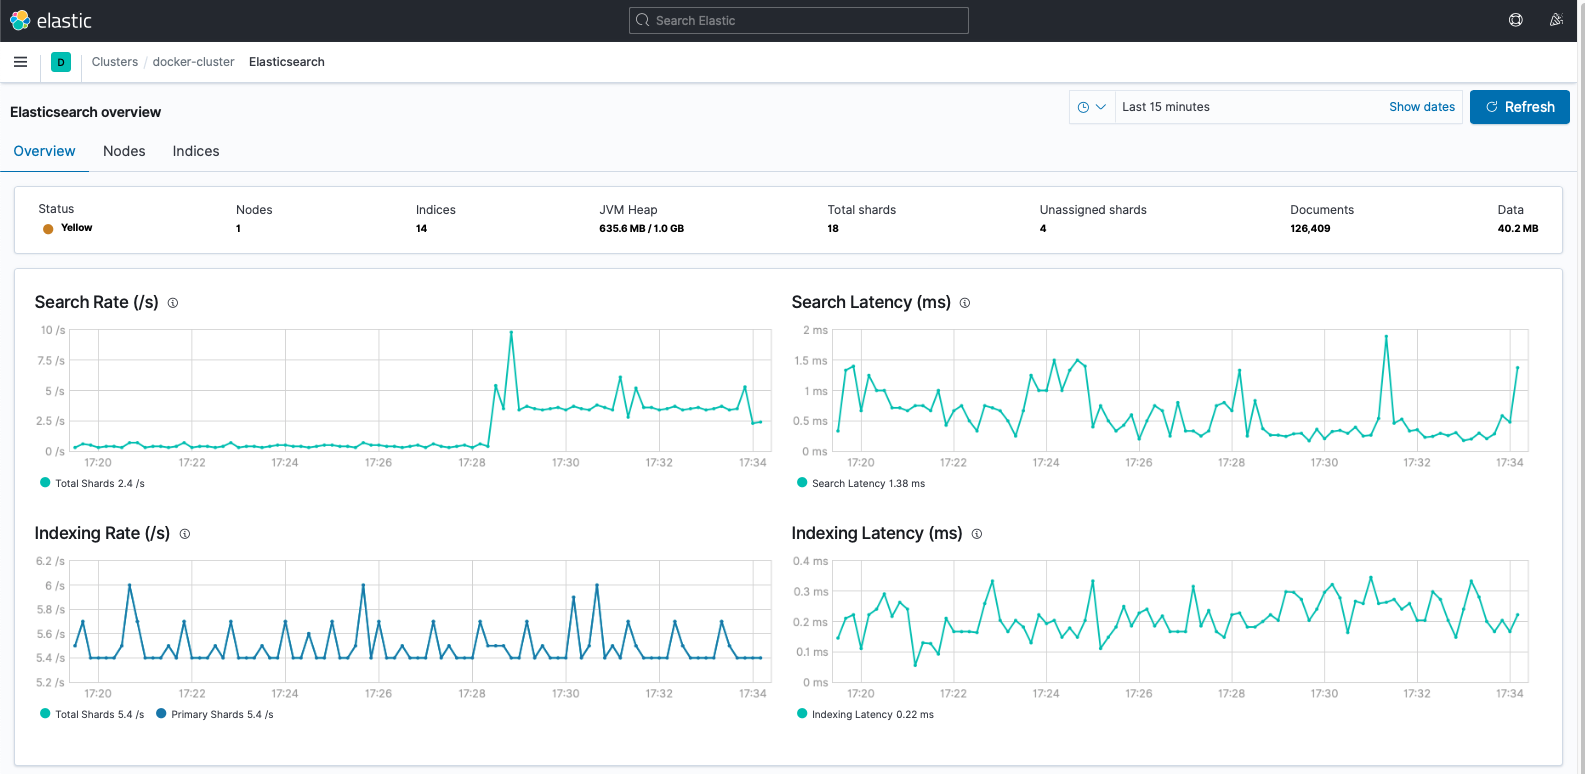Viewport: 1585px width, 774px height.
Task: Open docker-cluster breadcrumb link
Action: (x=193, y=62)
